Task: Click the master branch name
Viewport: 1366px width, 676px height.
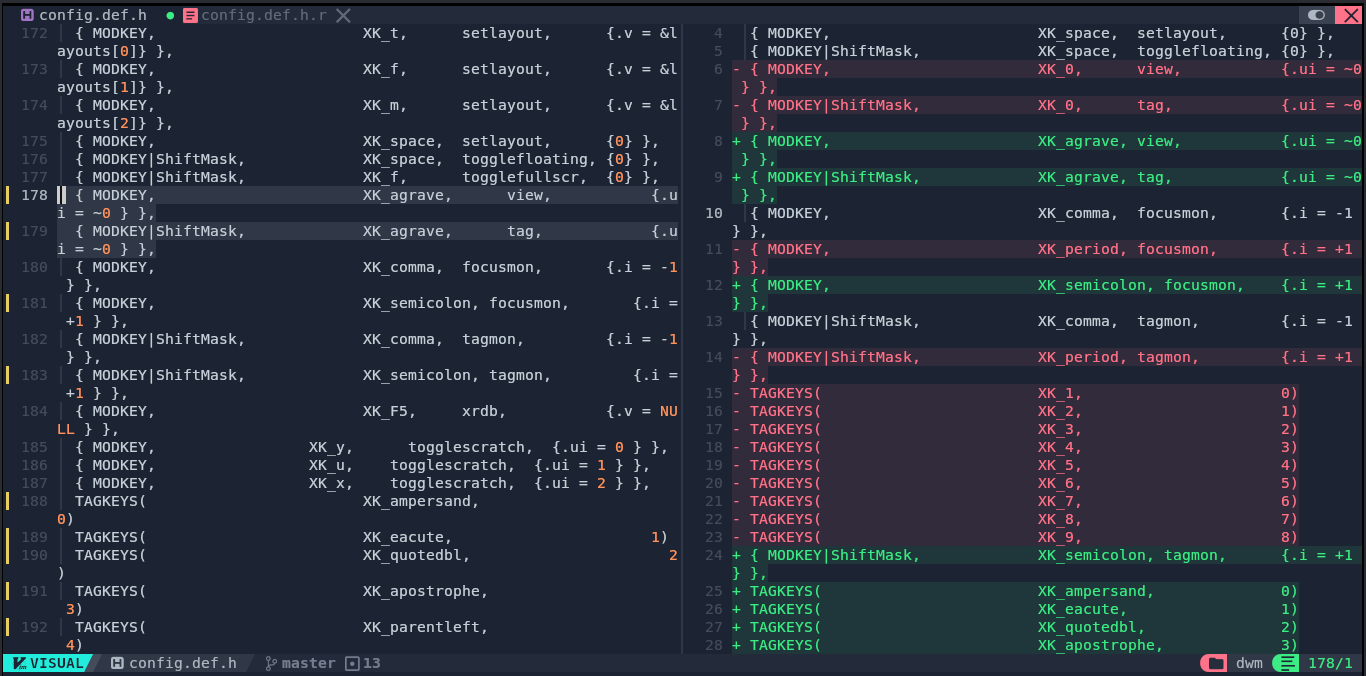Action: coord(309,663)
